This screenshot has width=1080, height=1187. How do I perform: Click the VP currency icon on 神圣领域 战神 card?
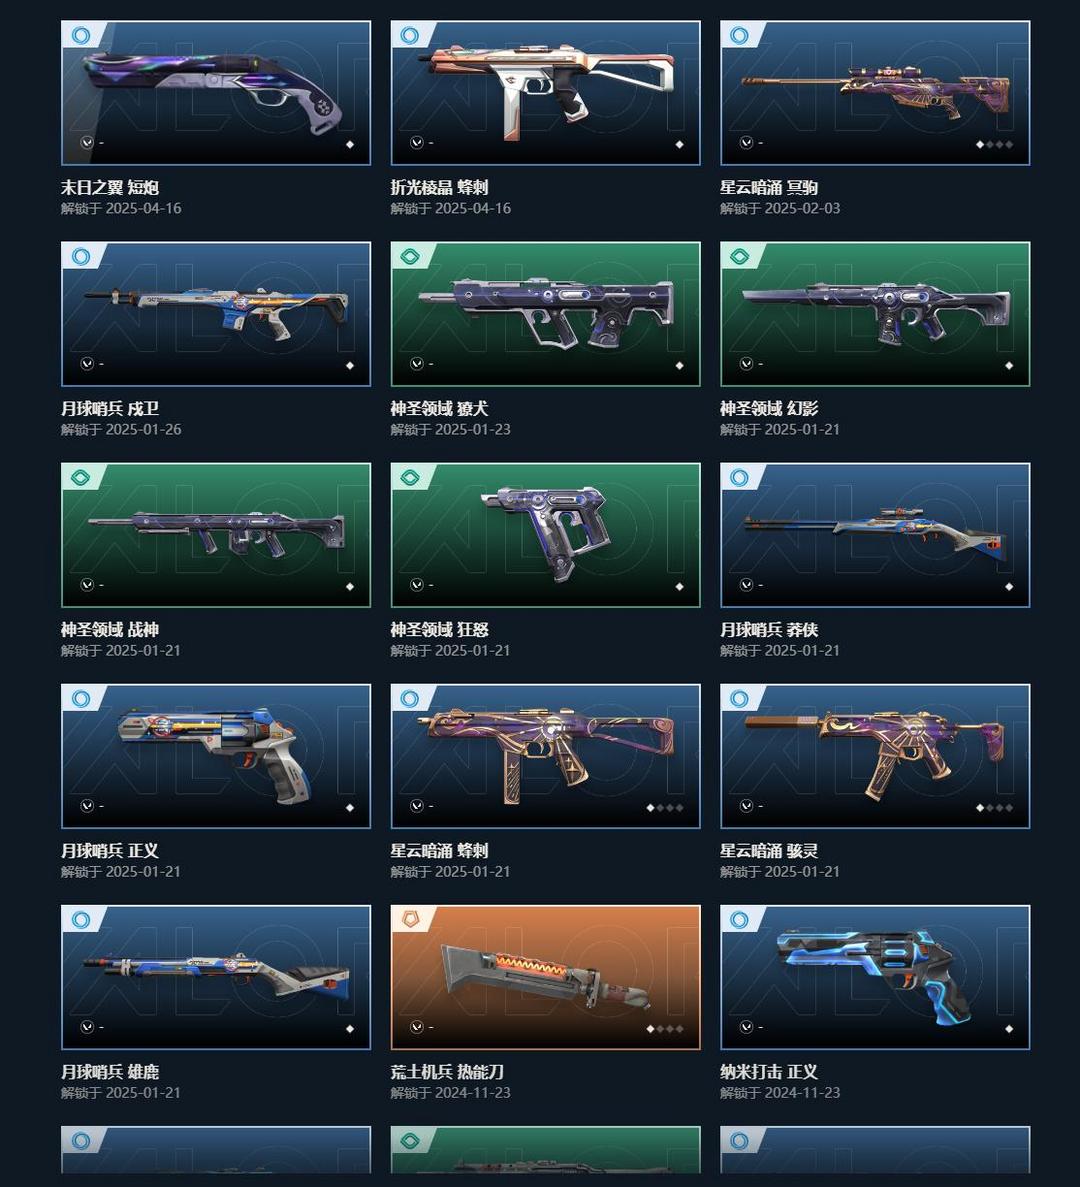pos(87,584)
